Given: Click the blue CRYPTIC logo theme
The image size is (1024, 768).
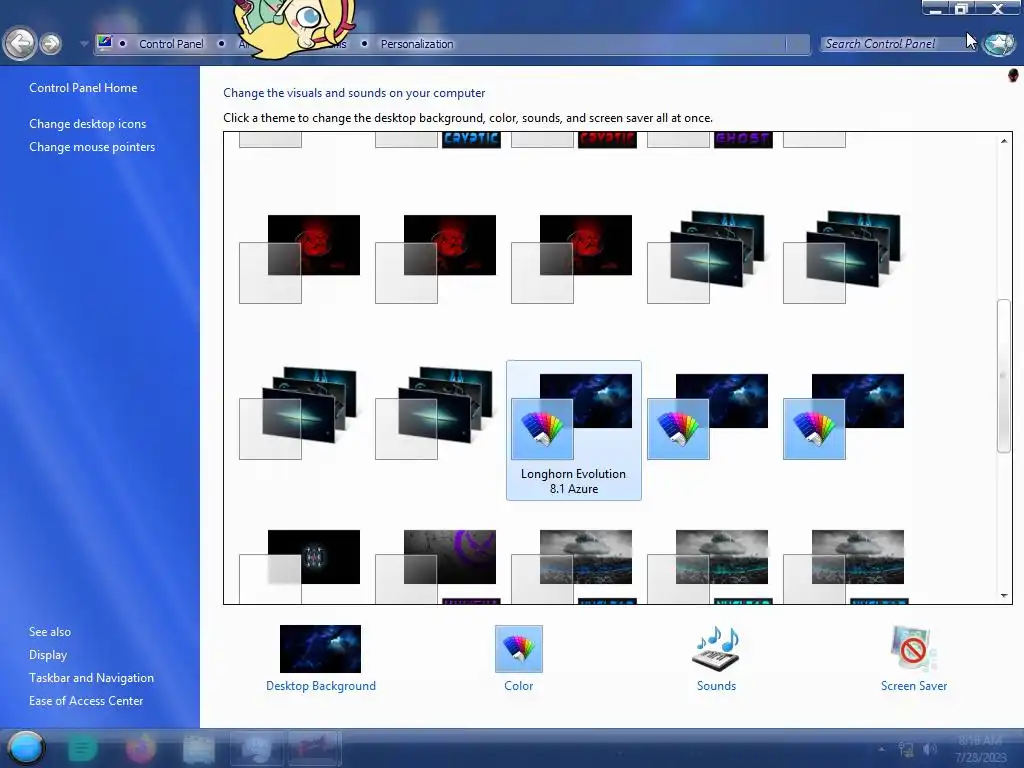Looking at the screenshot, I should point(471,139).
